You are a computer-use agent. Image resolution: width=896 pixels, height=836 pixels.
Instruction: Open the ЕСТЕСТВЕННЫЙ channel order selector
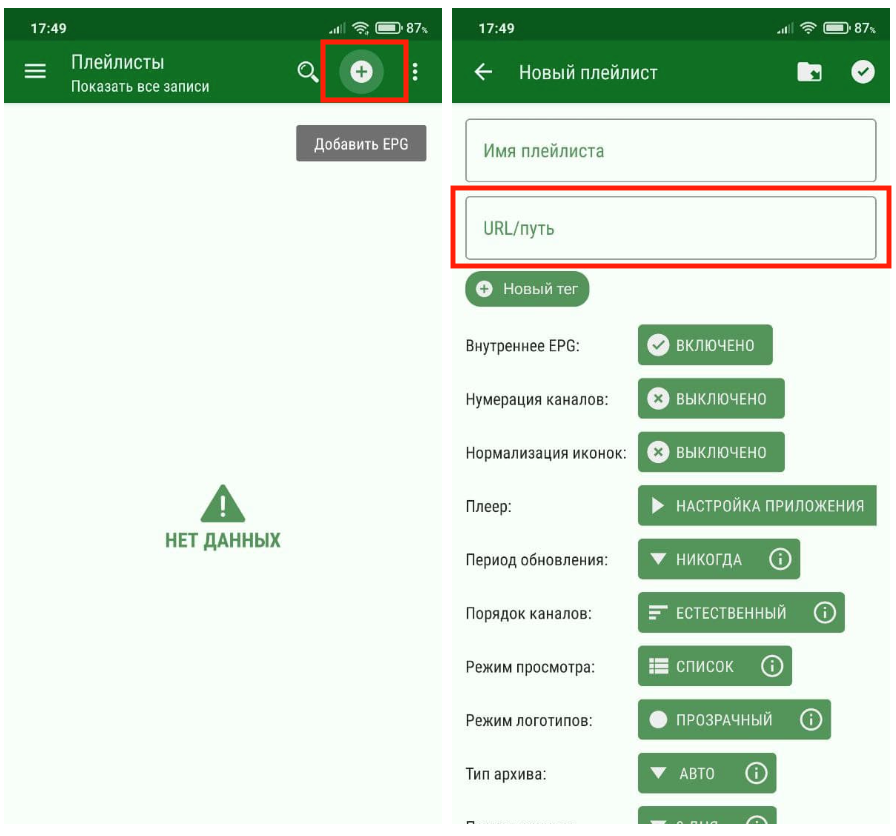click(x=719, y=613)
